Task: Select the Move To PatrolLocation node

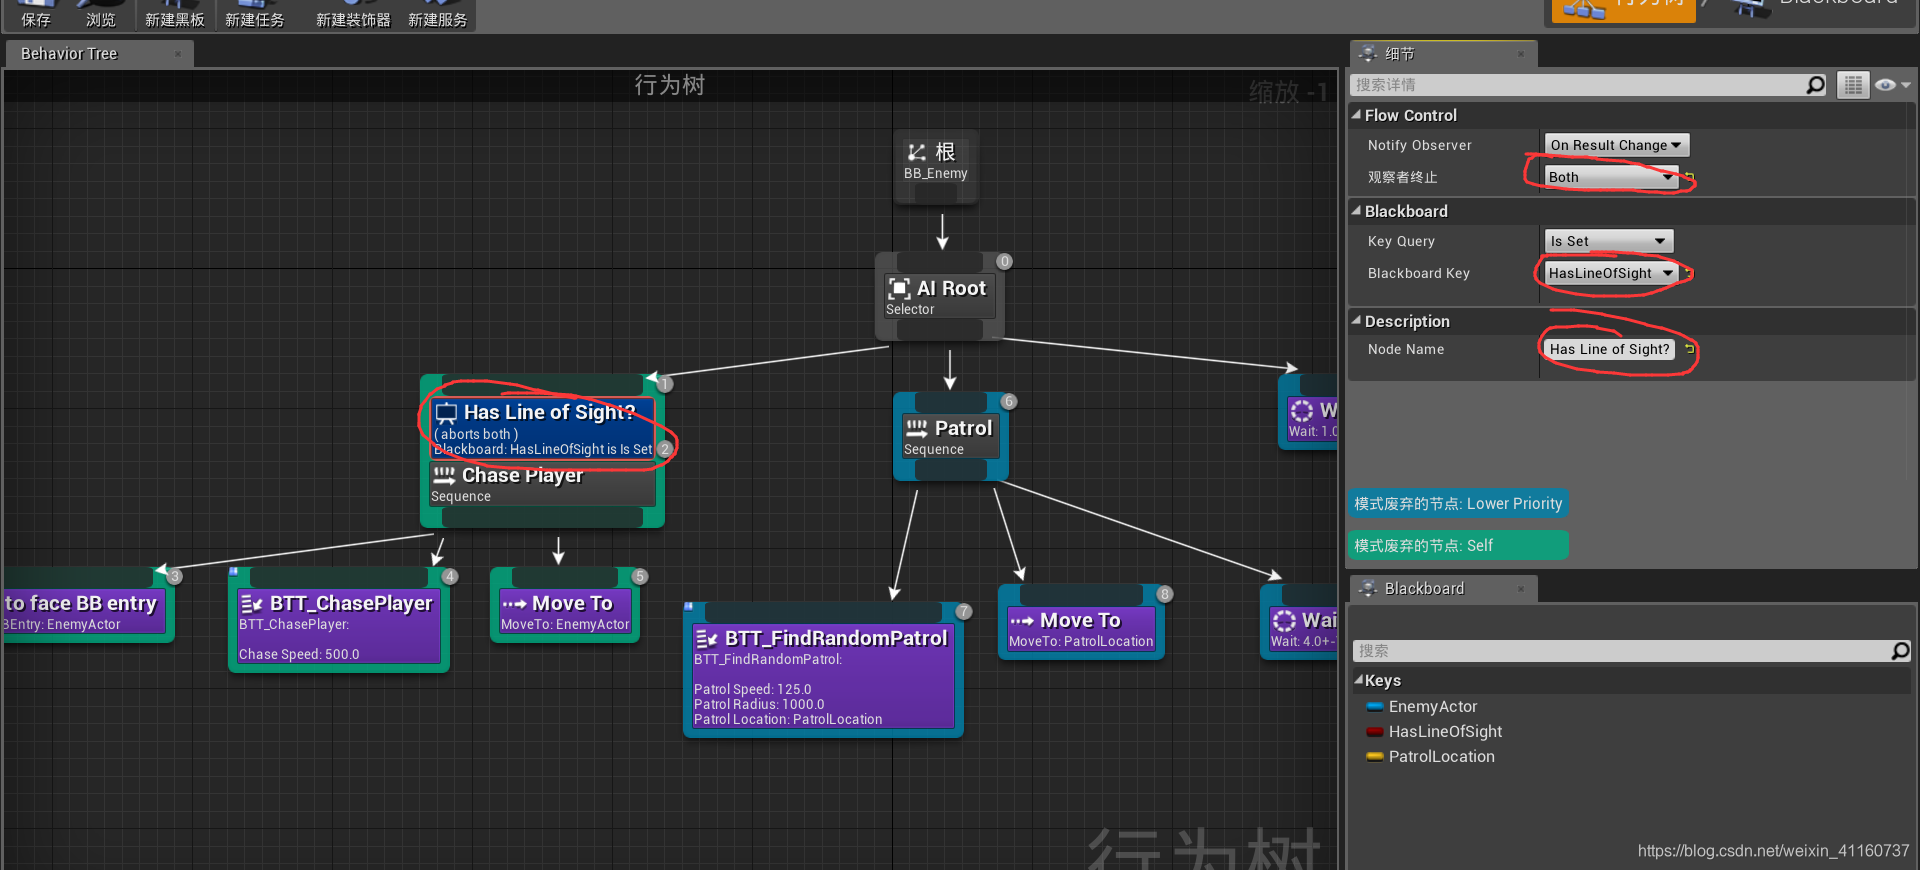Action: tap(1081, 622)
